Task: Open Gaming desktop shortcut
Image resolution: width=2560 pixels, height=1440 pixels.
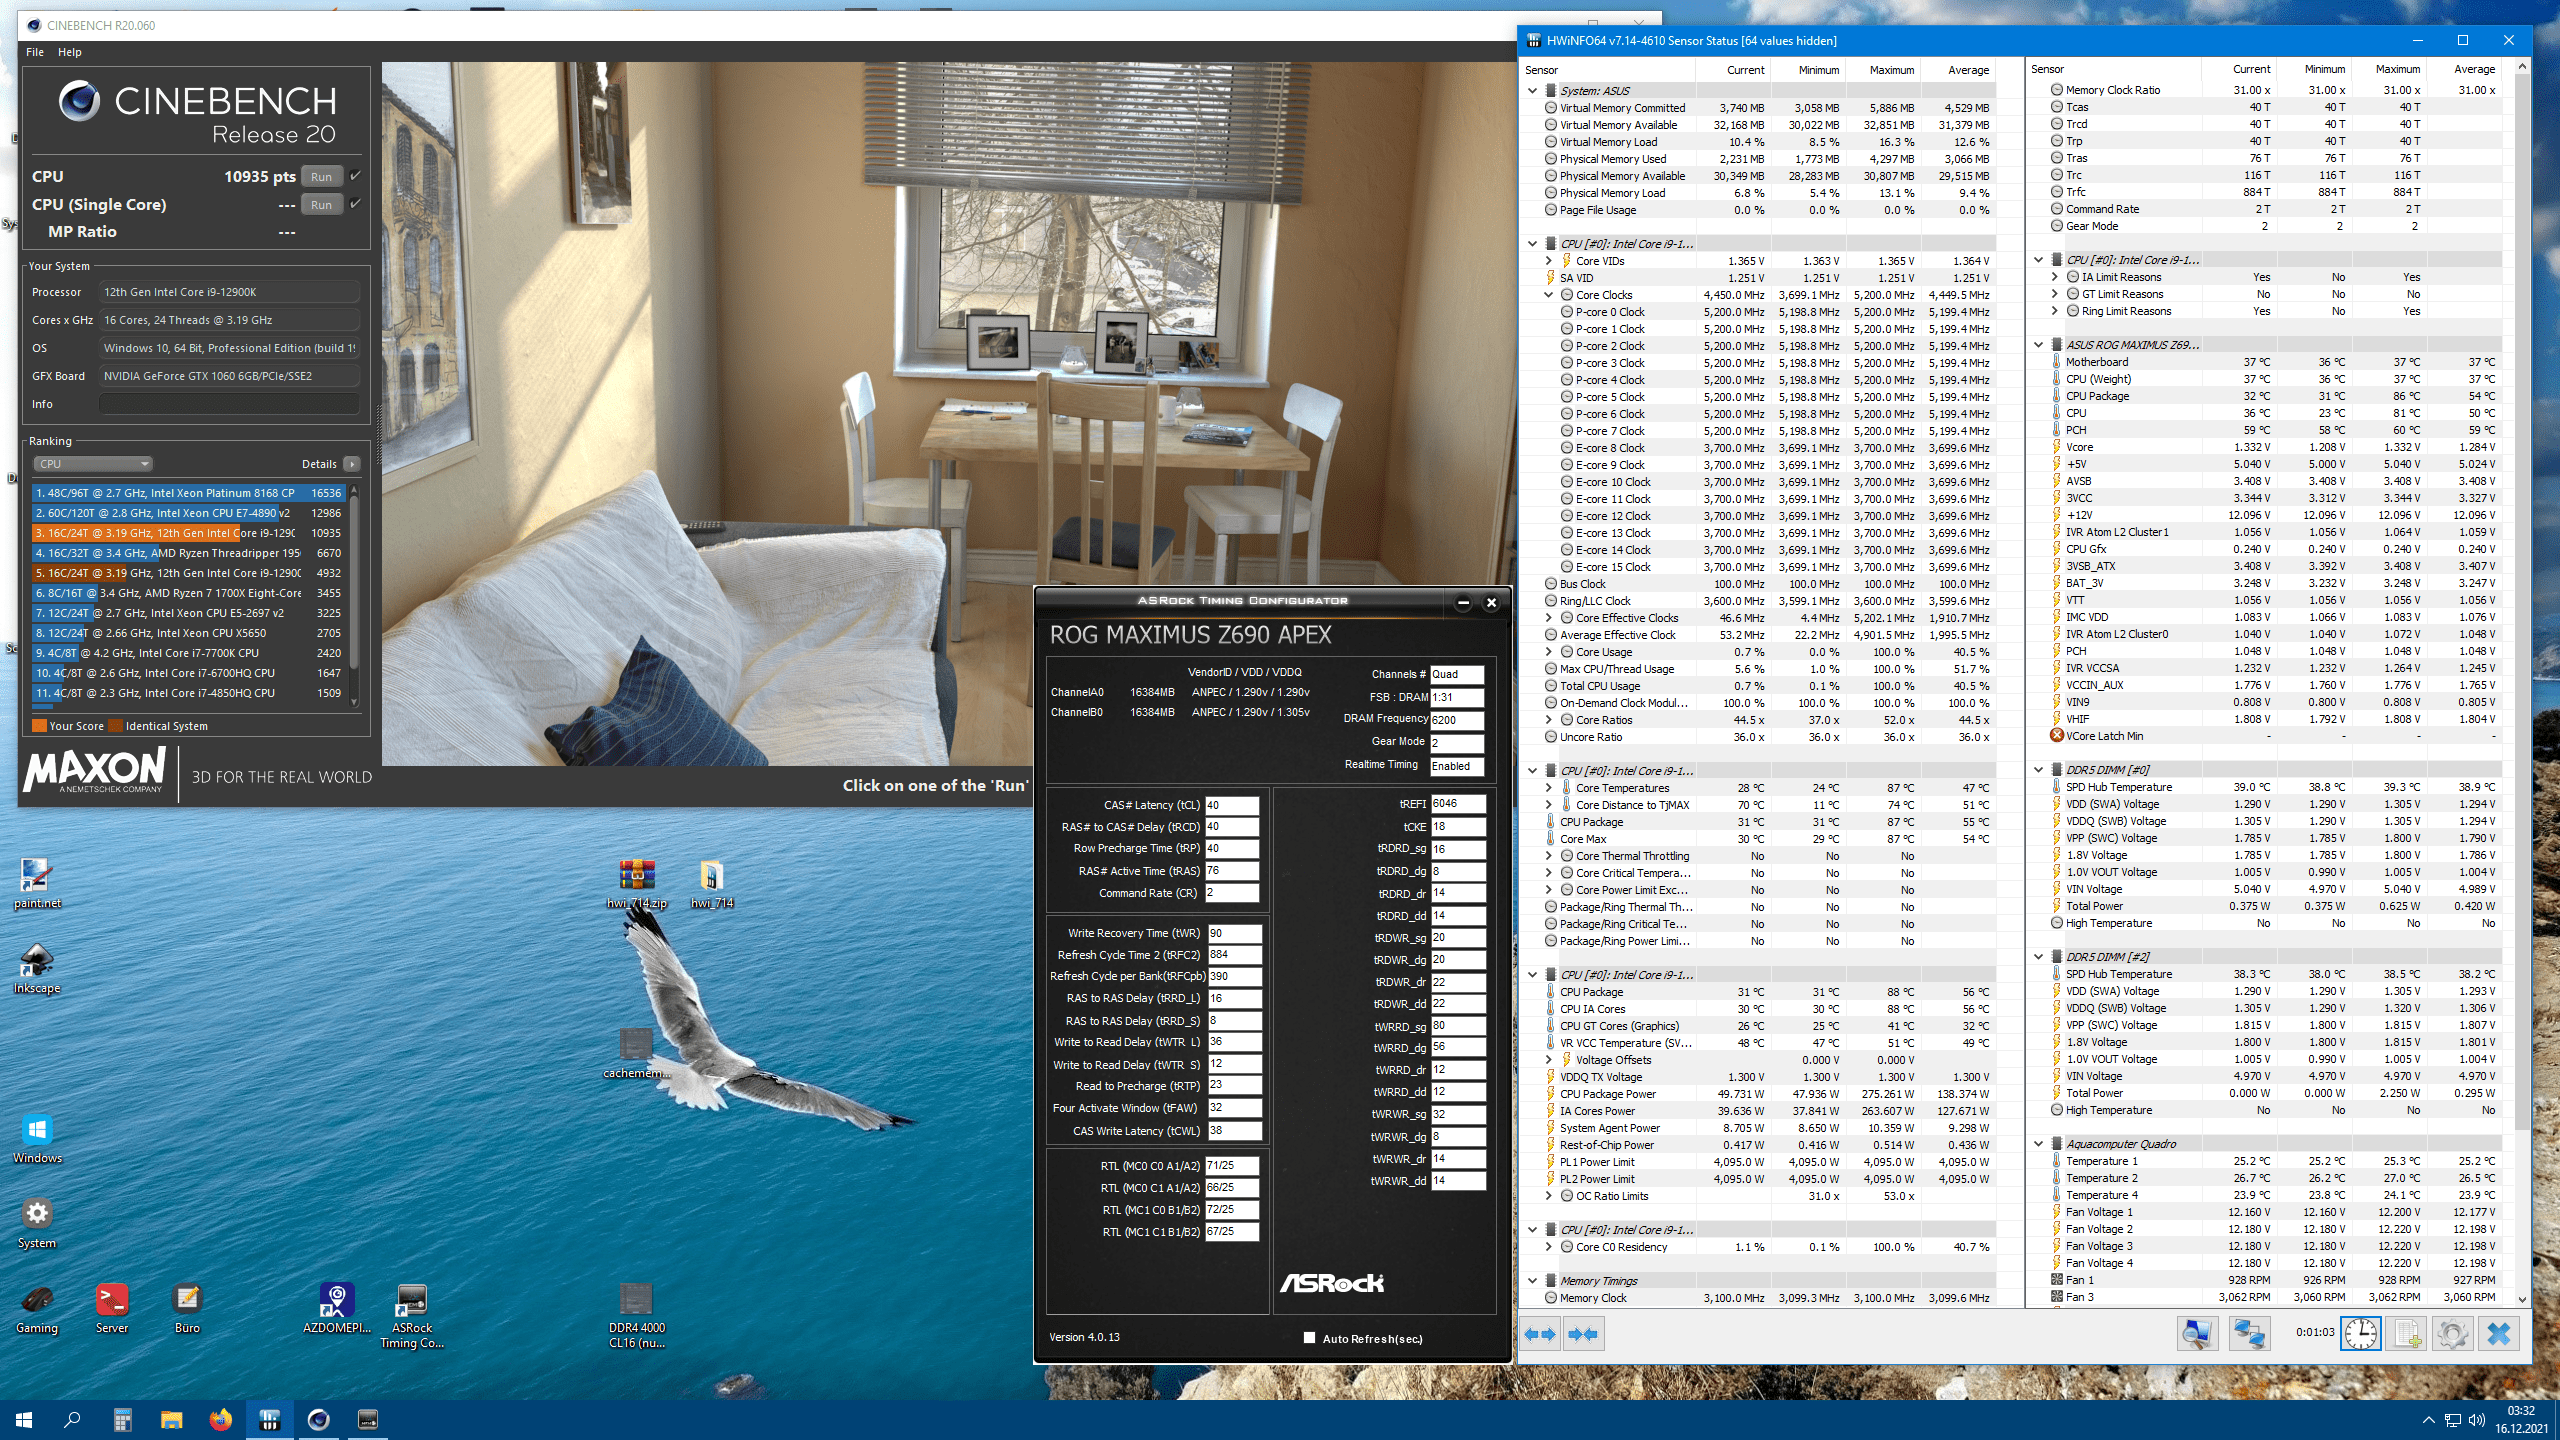Action: click(x=37, y=1309)
